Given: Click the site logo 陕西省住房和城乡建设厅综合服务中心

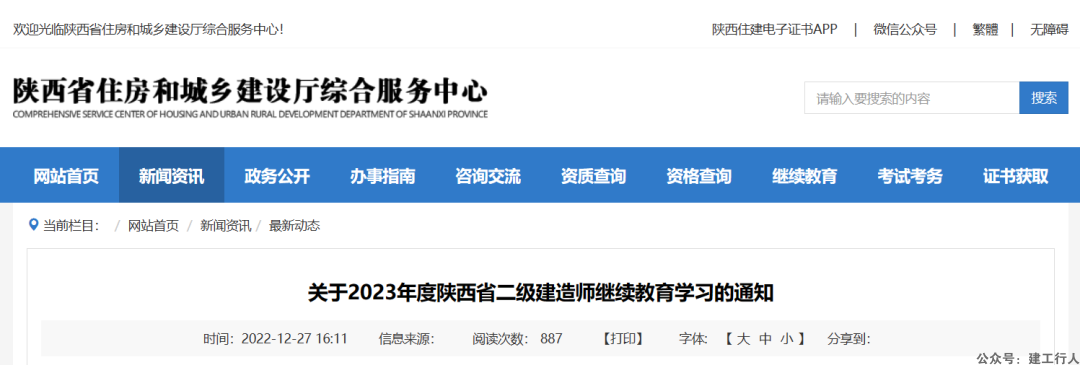Looking at the screenshot, I should point(250,98).
